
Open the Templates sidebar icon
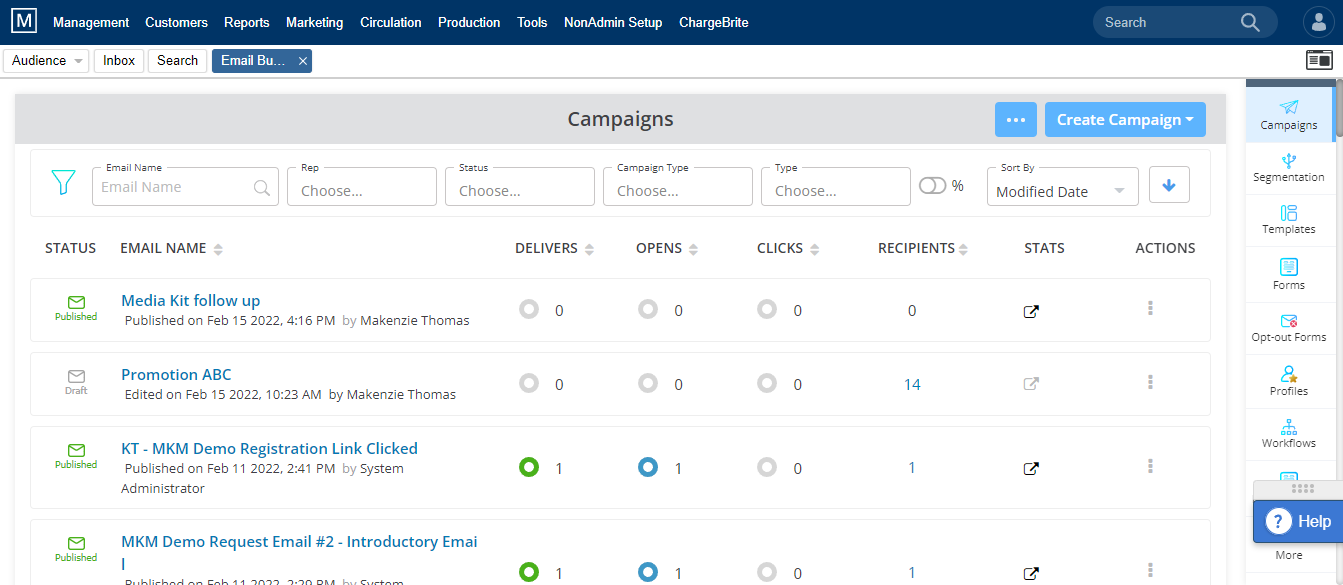1289,220
